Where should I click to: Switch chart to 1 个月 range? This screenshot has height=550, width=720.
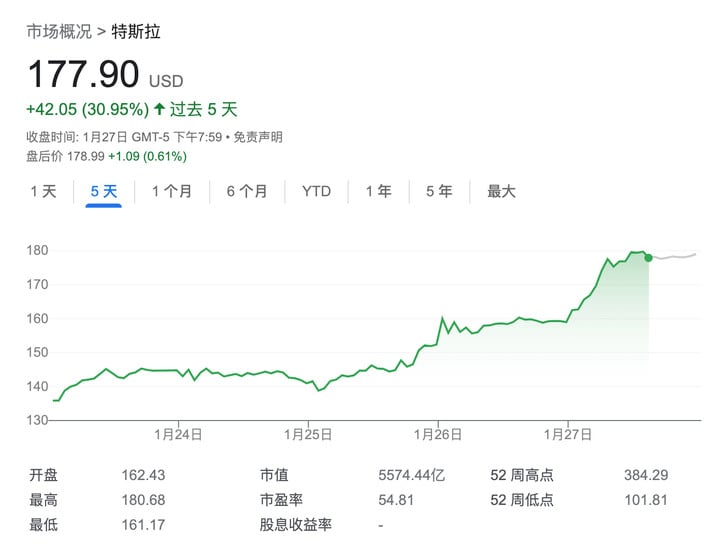tap(172, 191)
